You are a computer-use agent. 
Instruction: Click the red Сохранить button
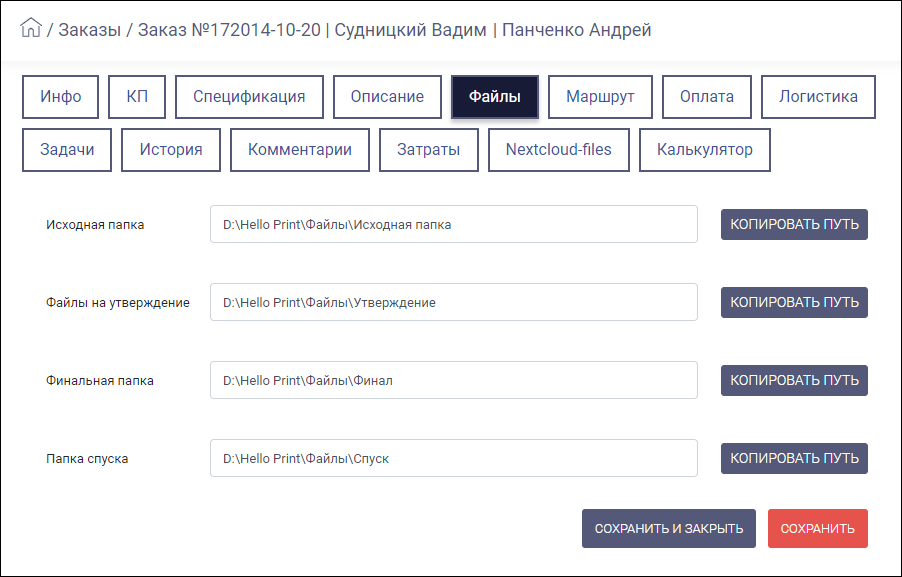817,529
